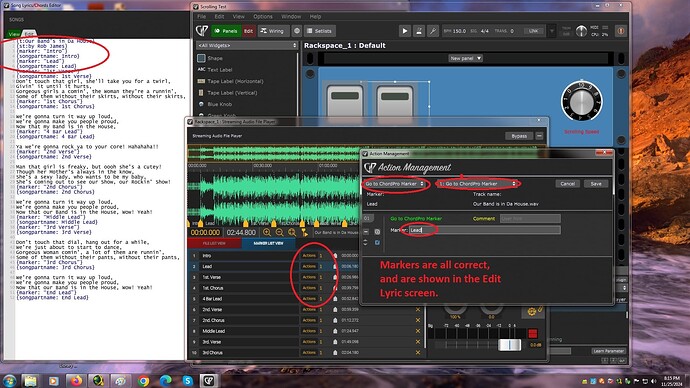690x388 pixels.
Task: Switch to the File List View tab
Action: pos(214,243)
